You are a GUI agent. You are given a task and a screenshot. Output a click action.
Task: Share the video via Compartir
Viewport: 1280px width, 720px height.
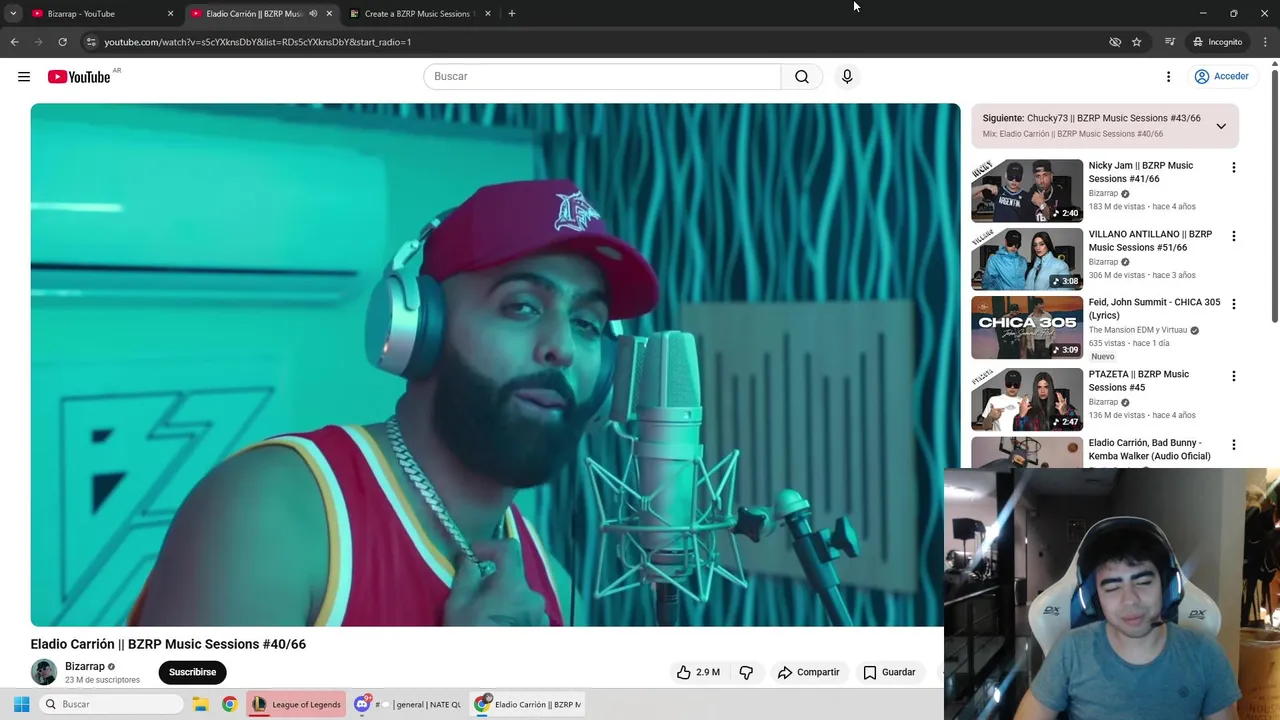[808, 672]
